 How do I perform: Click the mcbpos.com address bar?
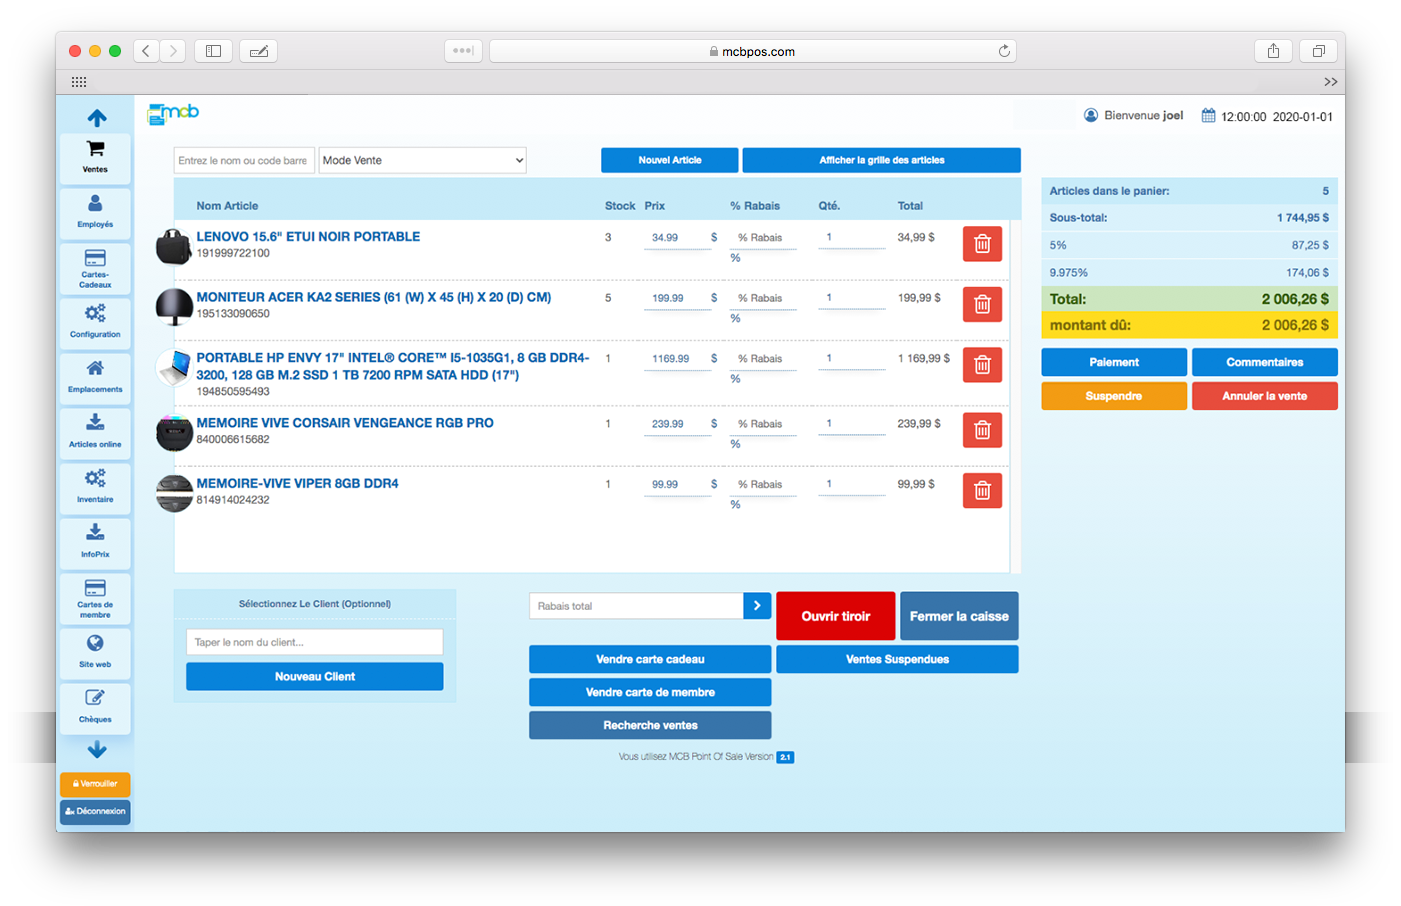point(752,51)
